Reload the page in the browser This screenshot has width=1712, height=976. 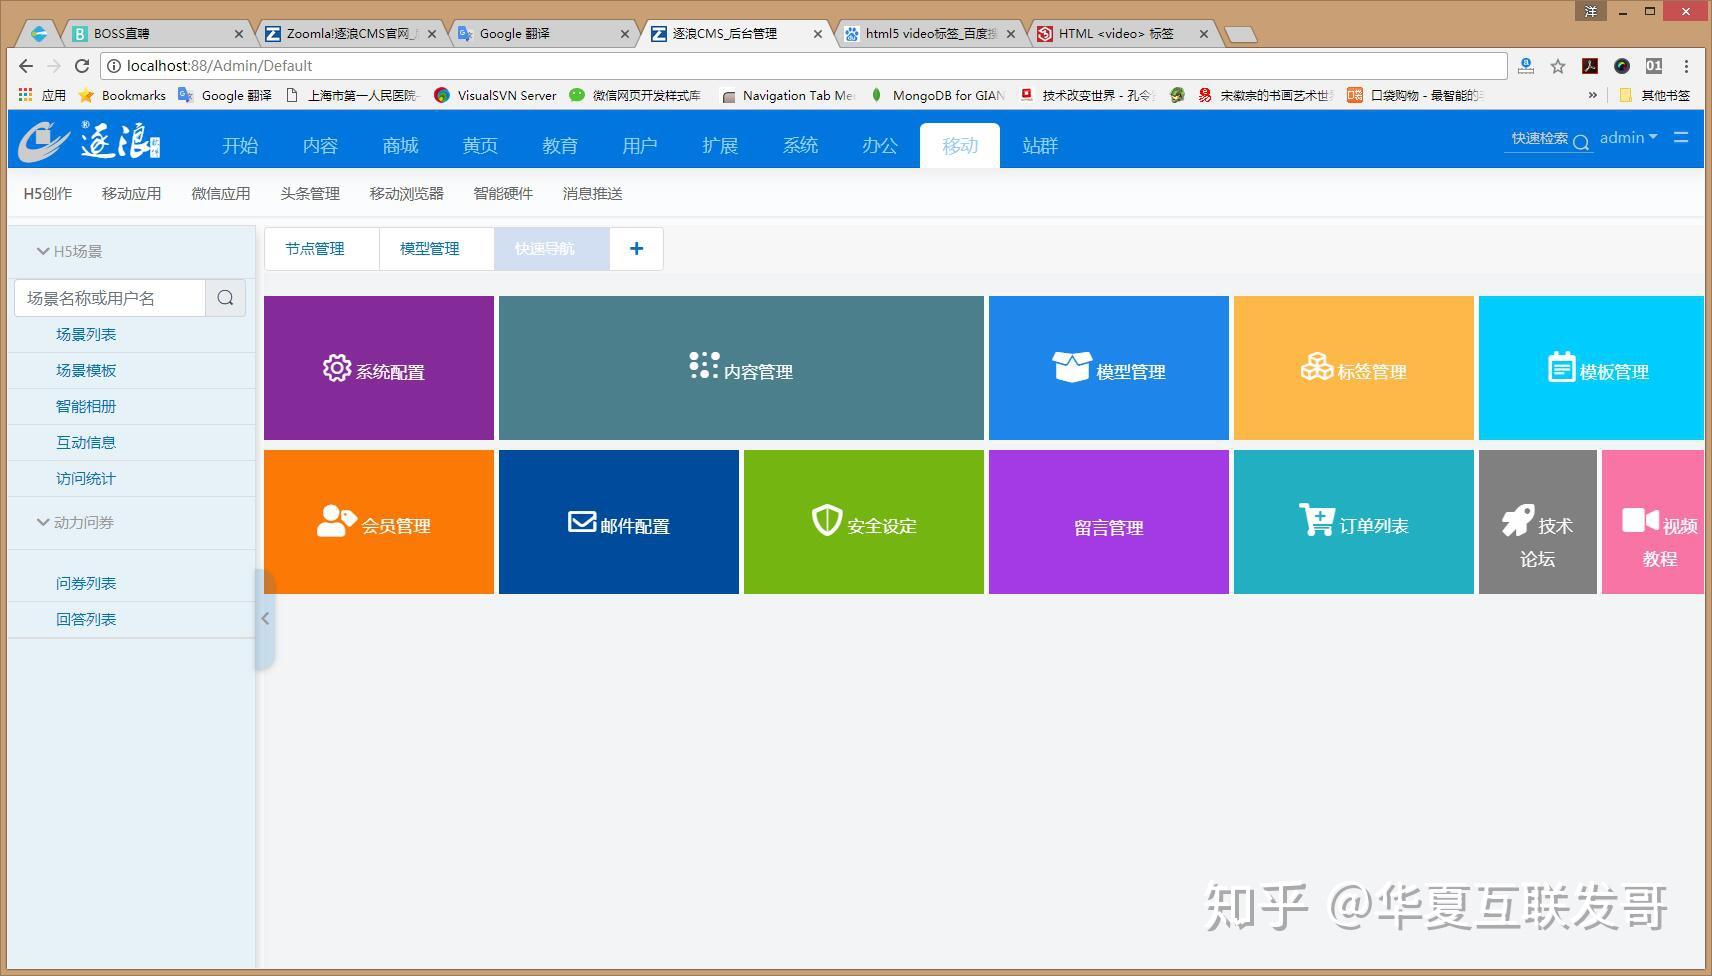click(82, 66)
